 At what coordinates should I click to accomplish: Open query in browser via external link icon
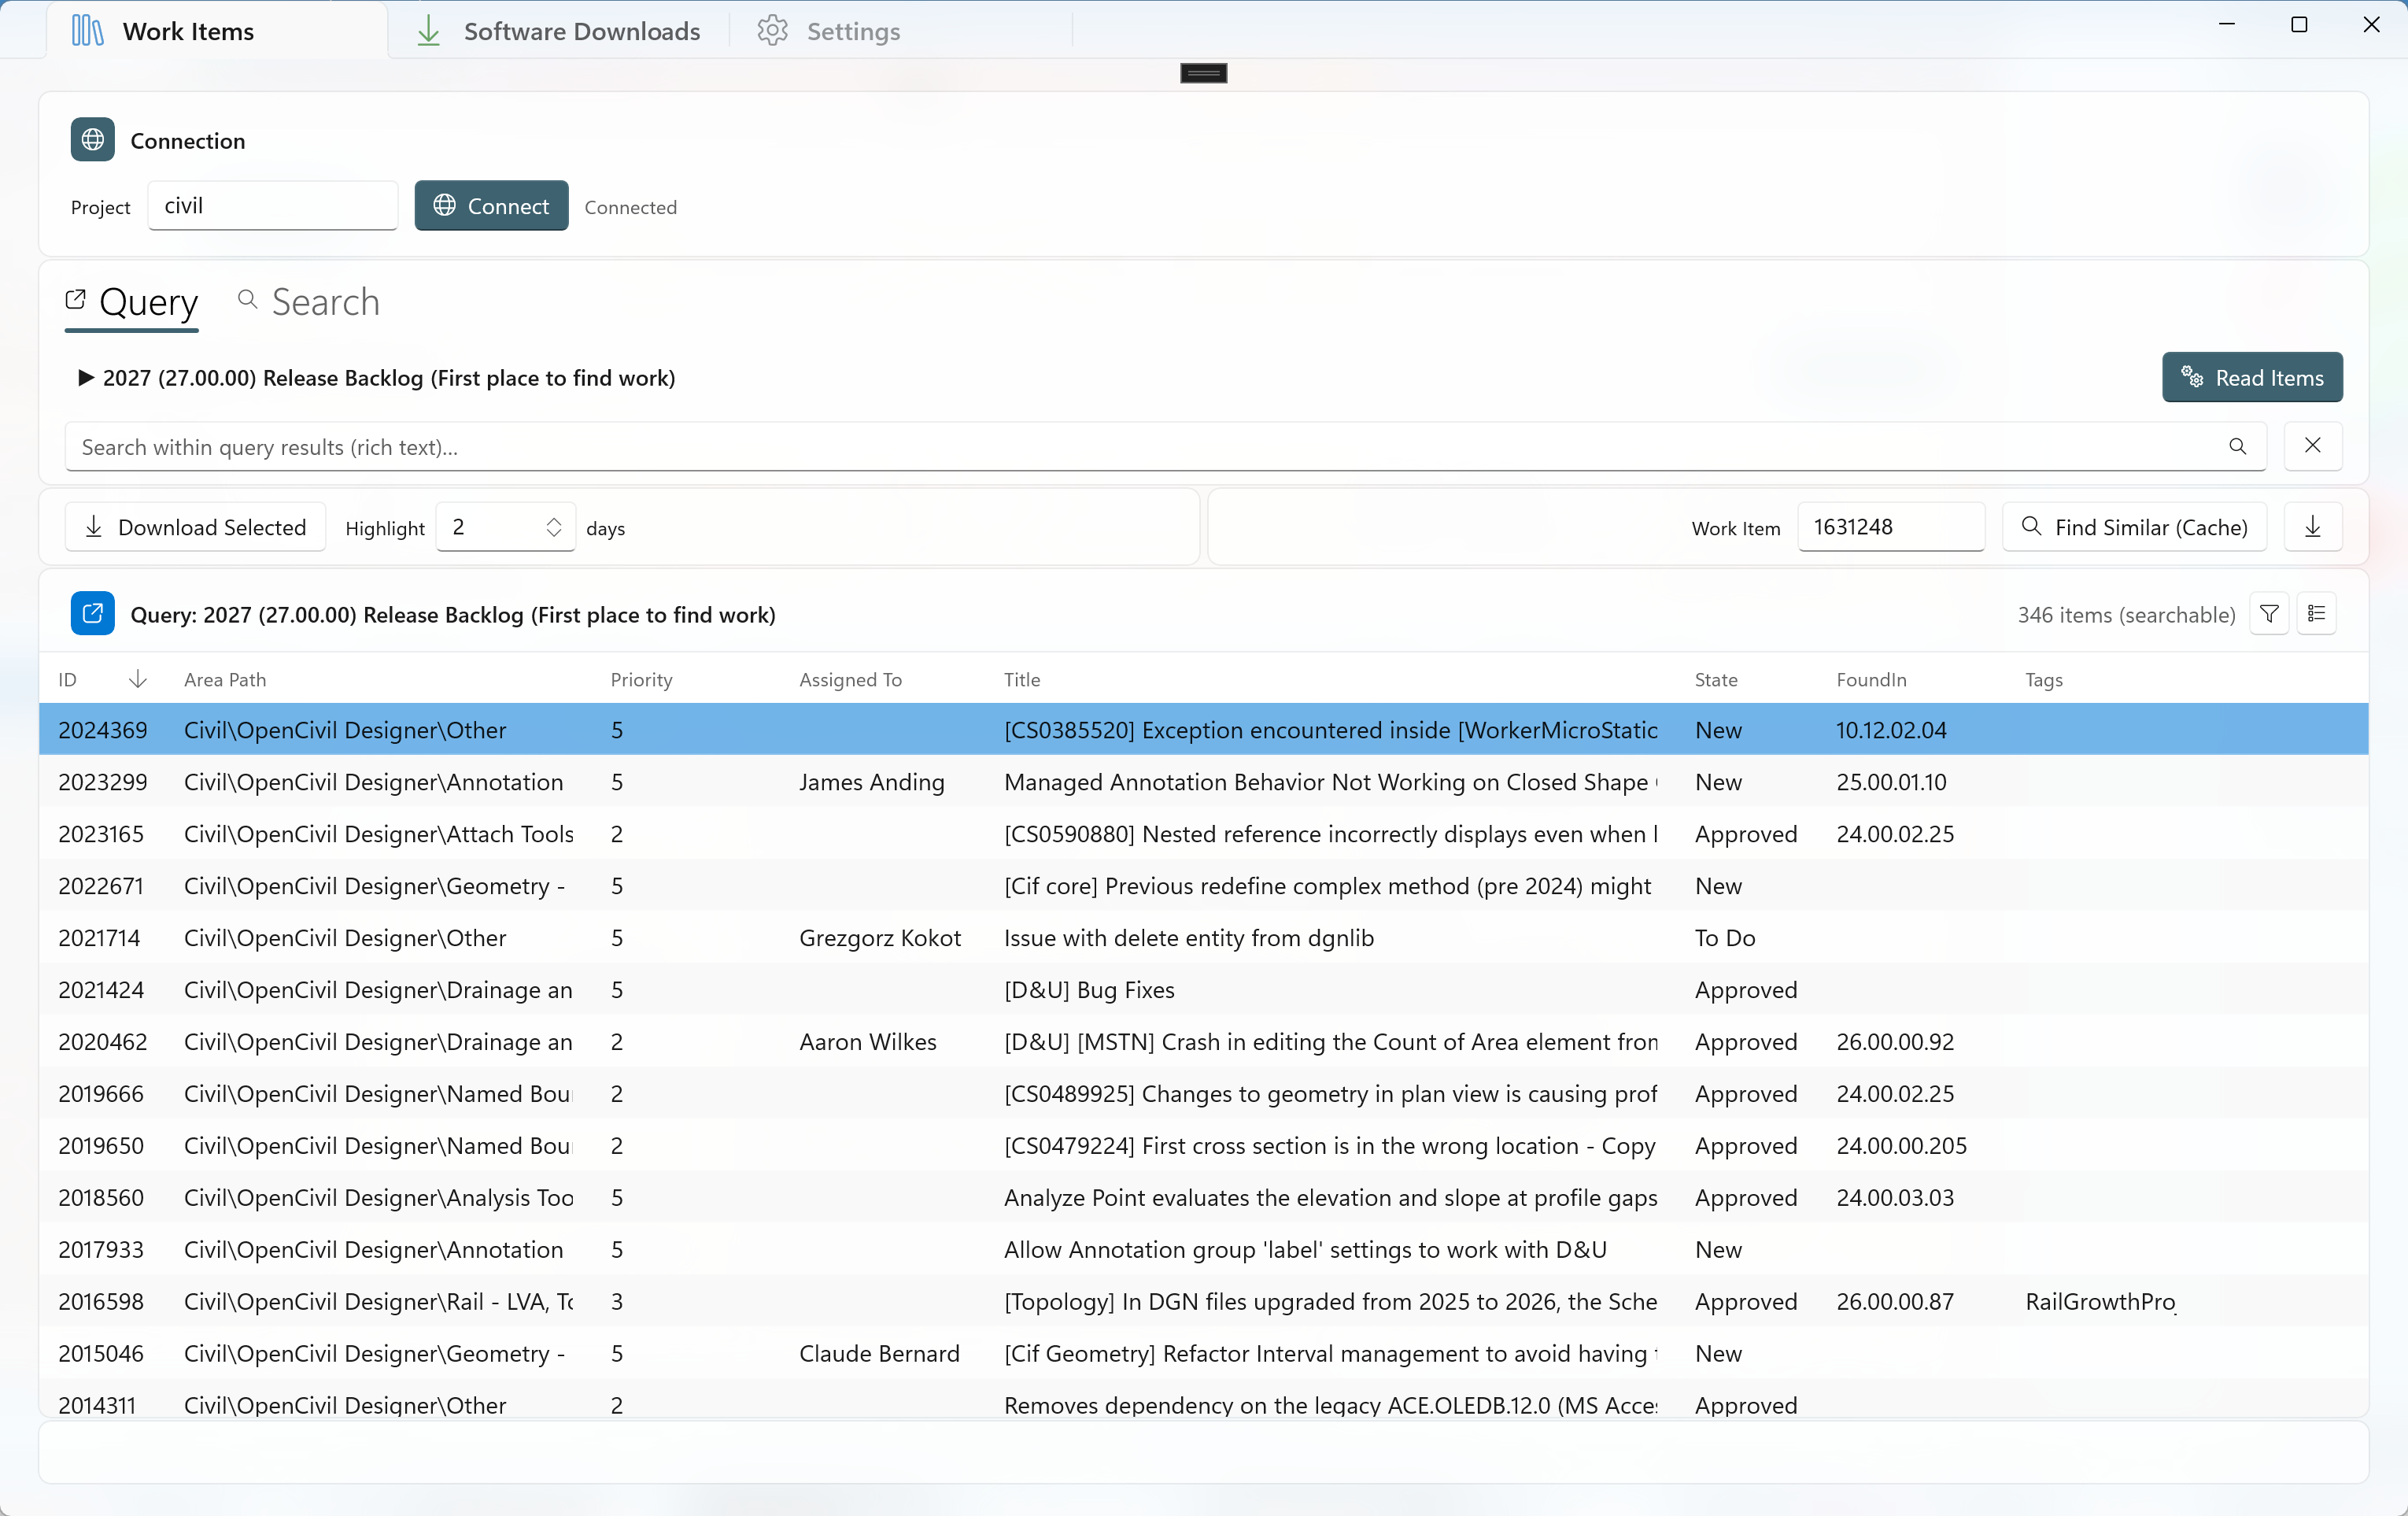pos(91,613)
